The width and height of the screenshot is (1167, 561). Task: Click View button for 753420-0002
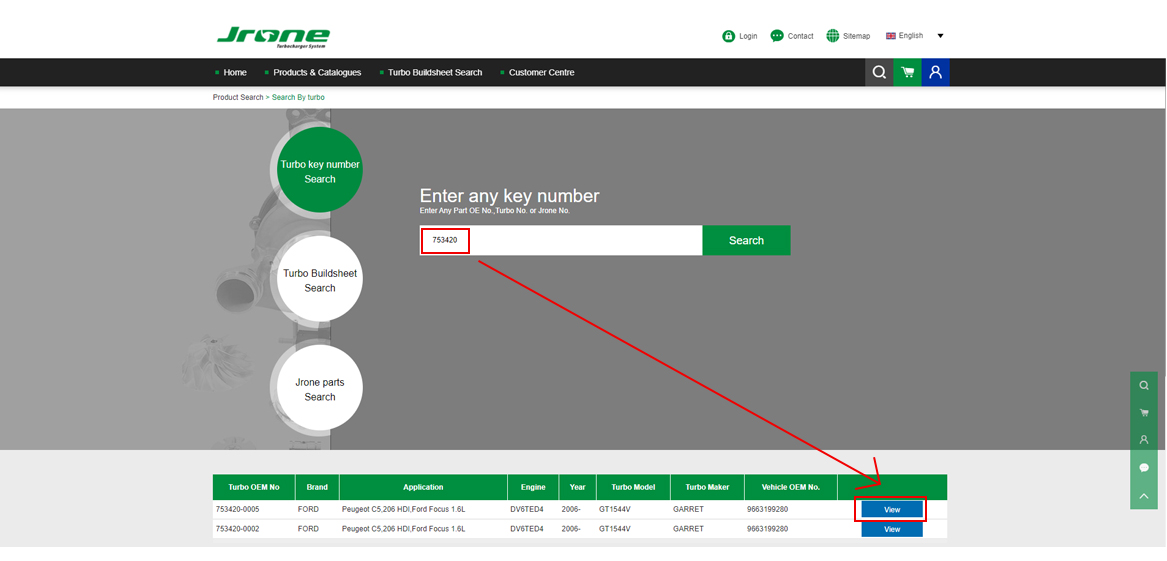(892, 529)
